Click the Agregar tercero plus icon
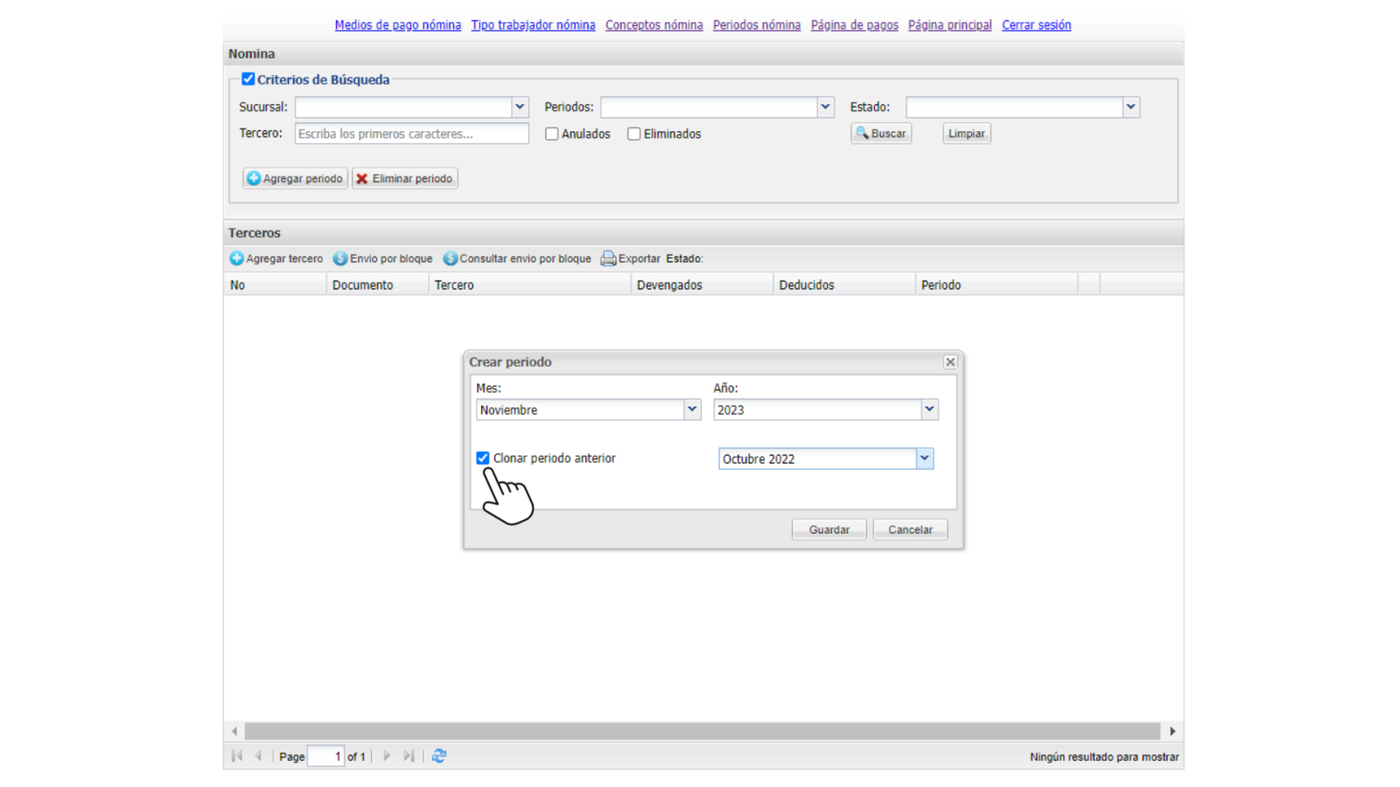Image resolution: width=1400 pixels, height=787 pixels. [x=237, y=258]
